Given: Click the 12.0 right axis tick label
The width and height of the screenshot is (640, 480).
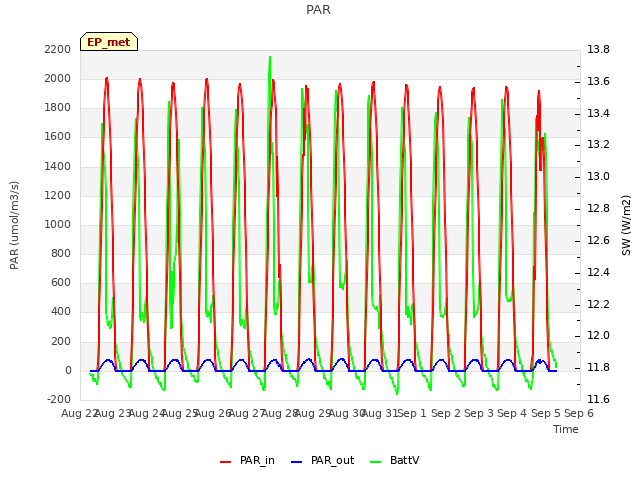Looking at the screenshot, I should coord(598,336).
